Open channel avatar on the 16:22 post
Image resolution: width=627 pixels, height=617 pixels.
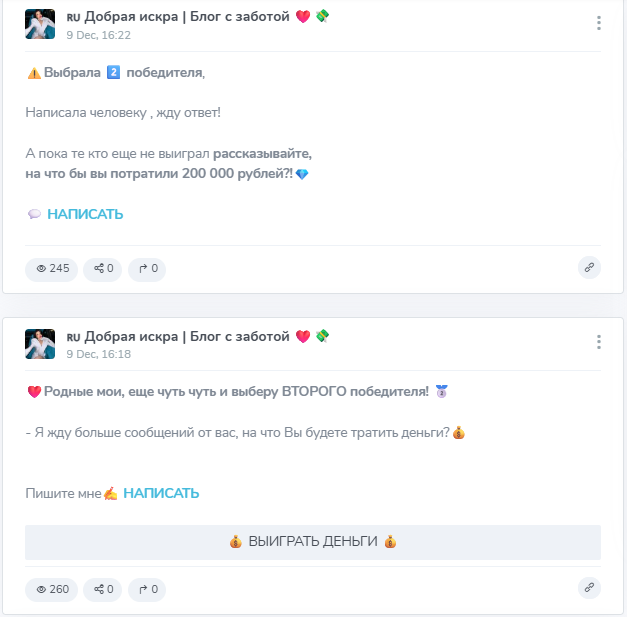[x=40, y=24]
